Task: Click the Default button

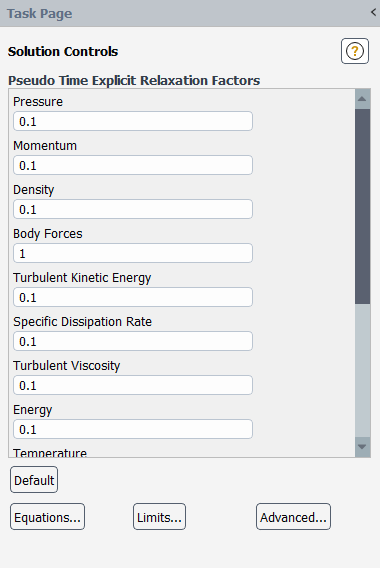Action: [34, 480]
